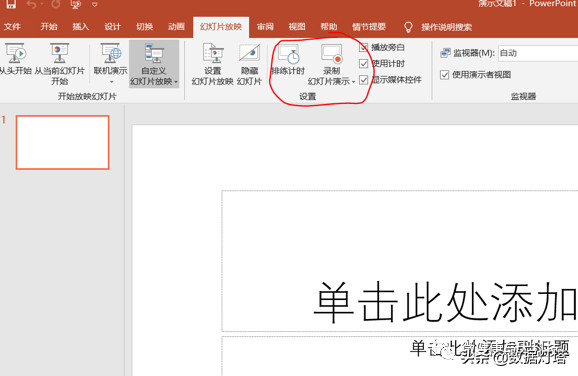Toggle the 使用计时 checkbox
The width and height of the screenshot is (578, 376).
363,63
